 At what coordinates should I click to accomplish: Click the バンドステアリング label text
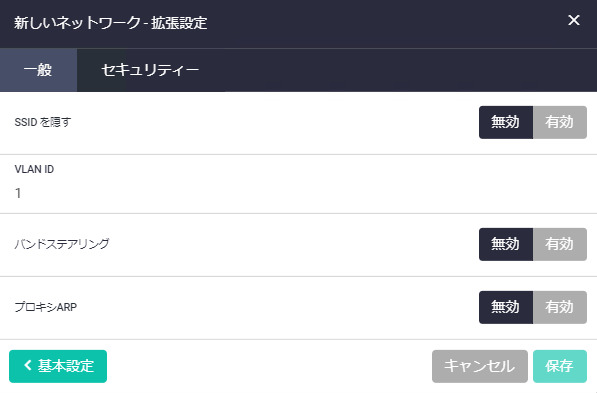pos(62,244)
